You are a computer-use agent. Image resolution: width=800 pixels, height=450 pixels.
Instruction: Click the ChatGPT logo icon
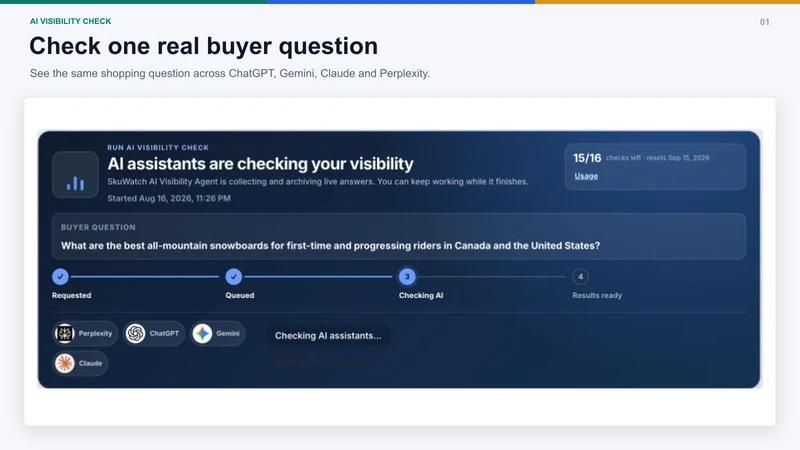(135, 334)
